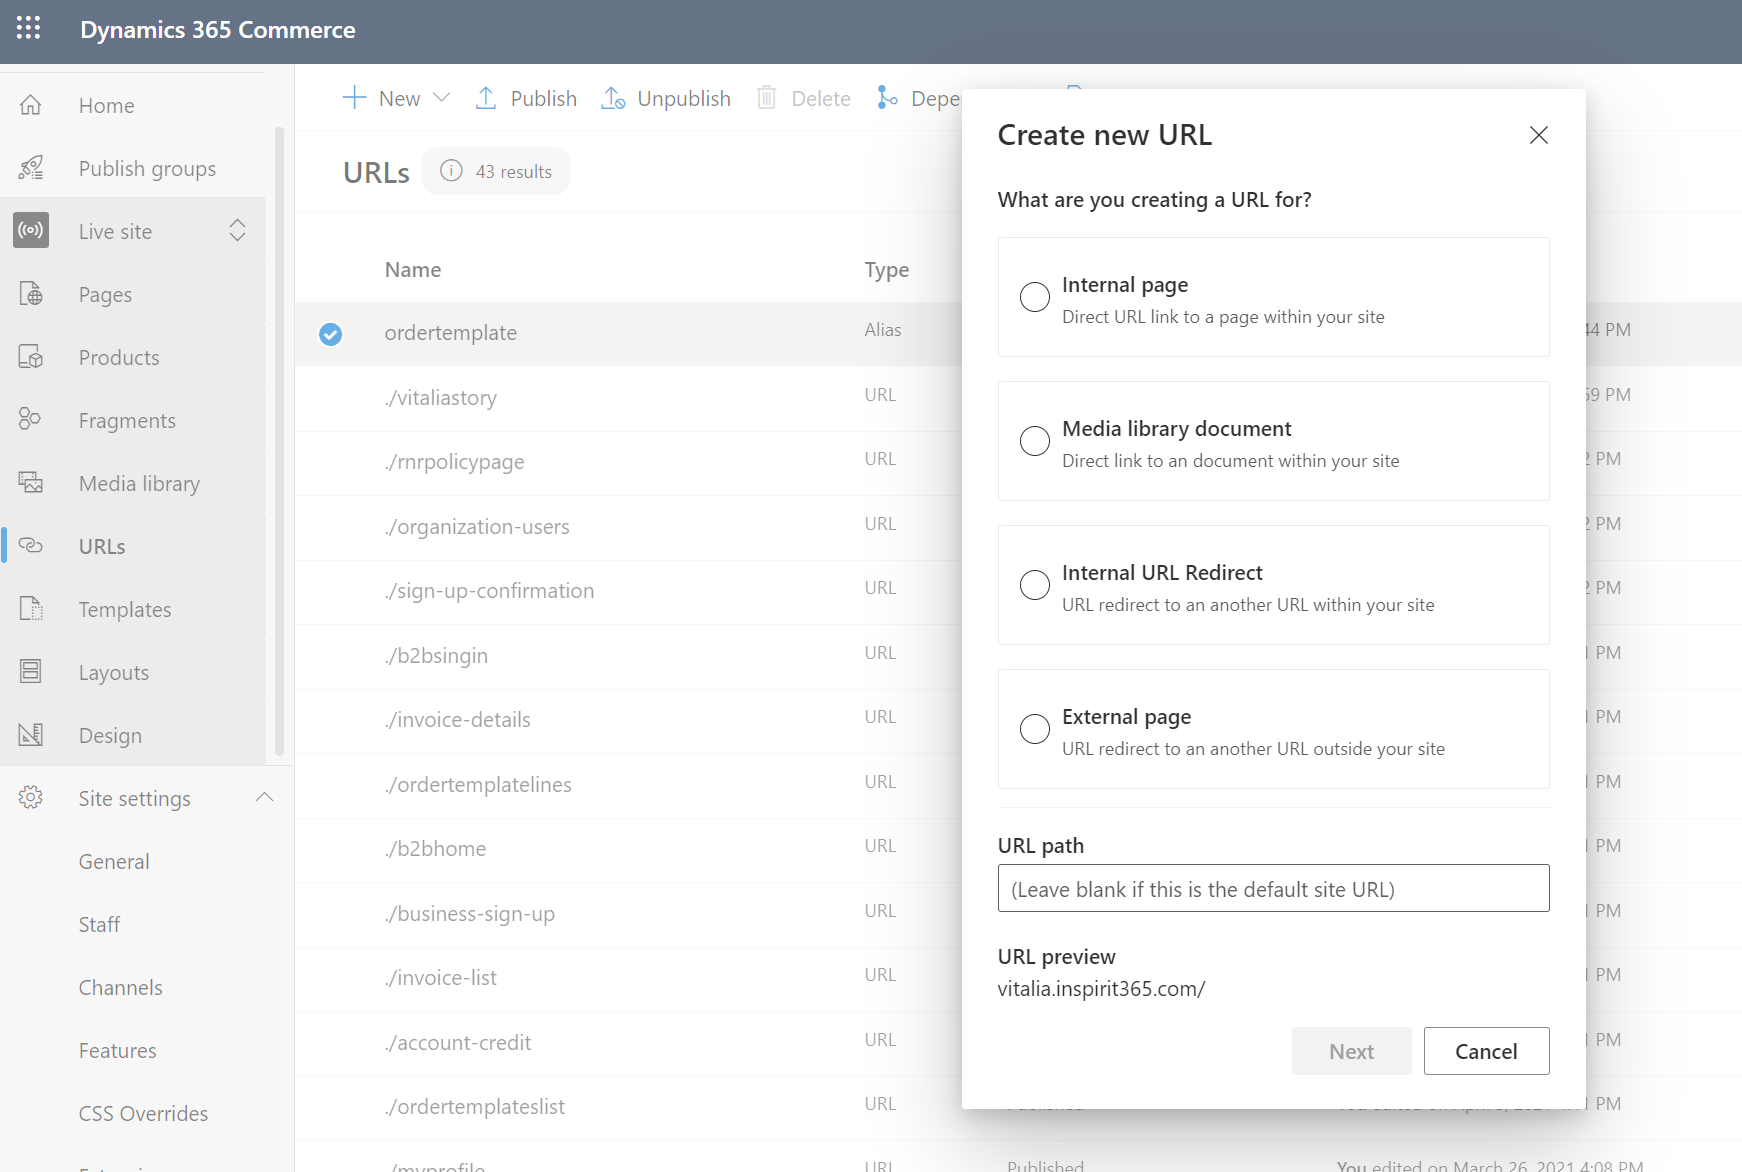Collapse the Site settings section
This screenshot has height=1172, width=1742.
pos(264,798)
